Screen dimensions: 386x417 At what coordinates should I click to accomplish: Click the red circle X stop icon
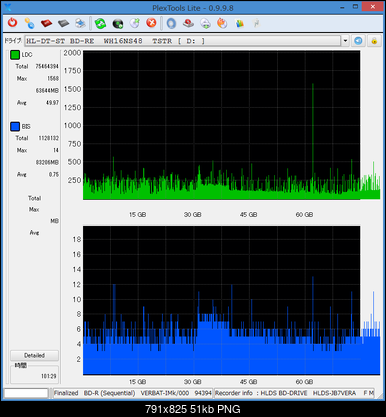[x=151, y=23]
